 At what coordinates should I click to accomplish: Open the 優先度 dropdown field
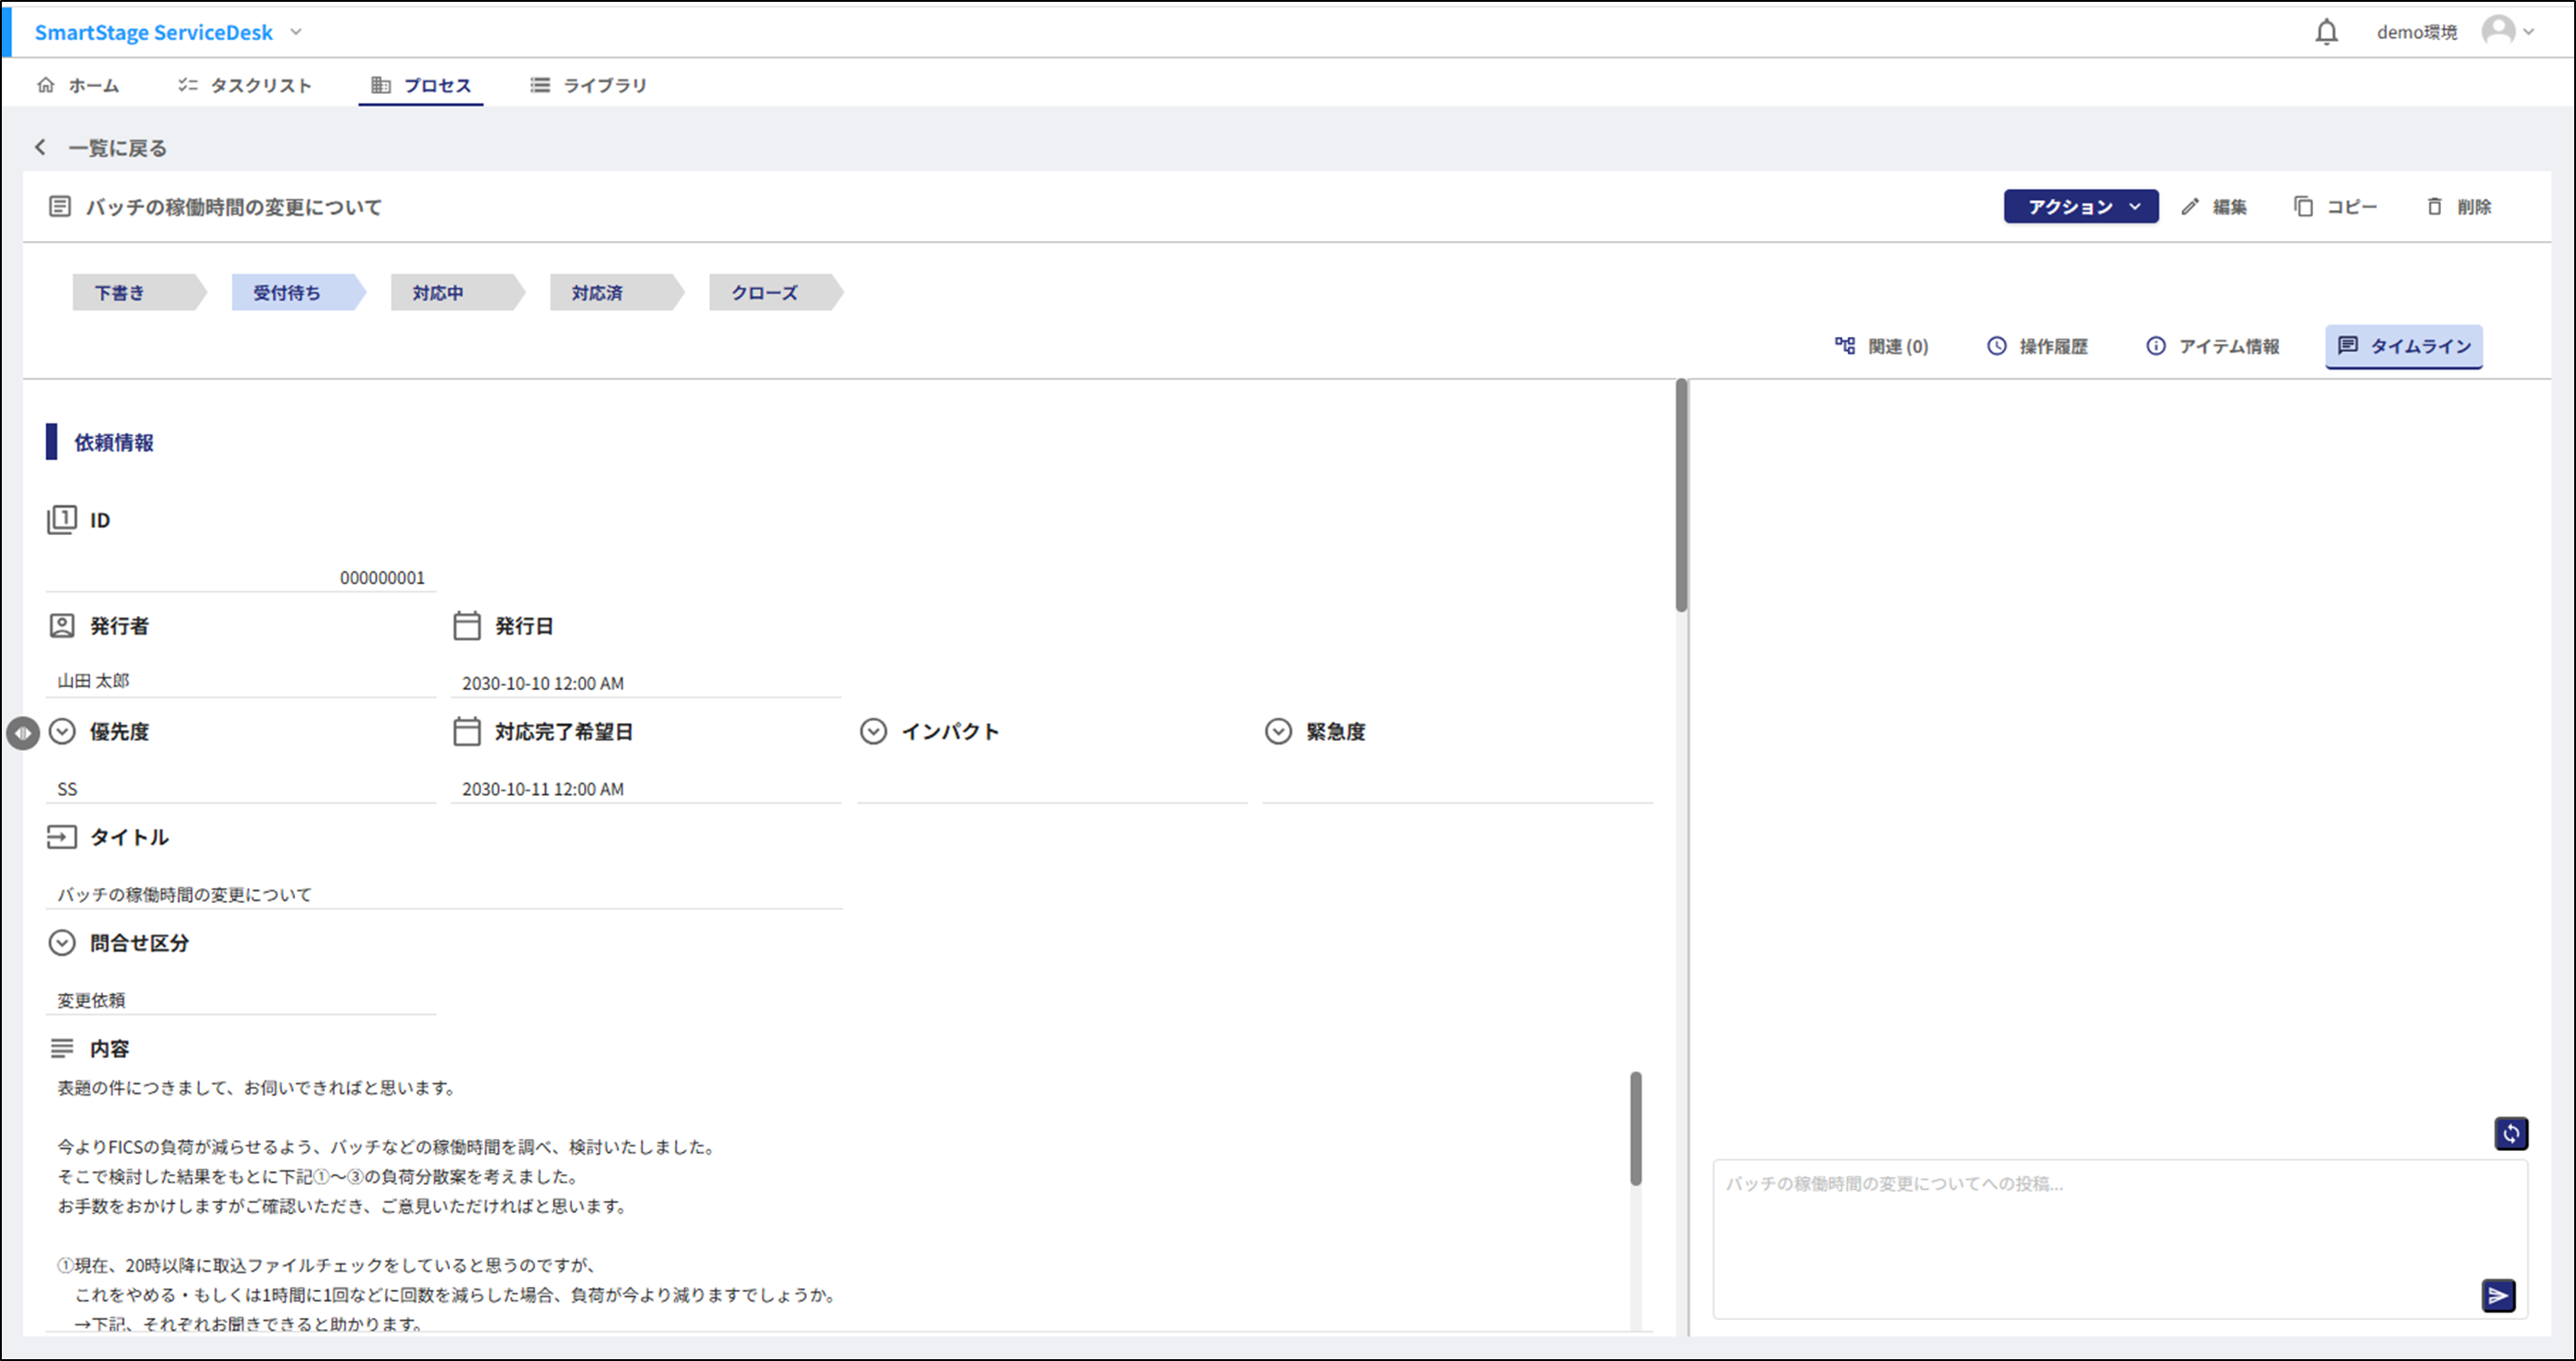240,789
